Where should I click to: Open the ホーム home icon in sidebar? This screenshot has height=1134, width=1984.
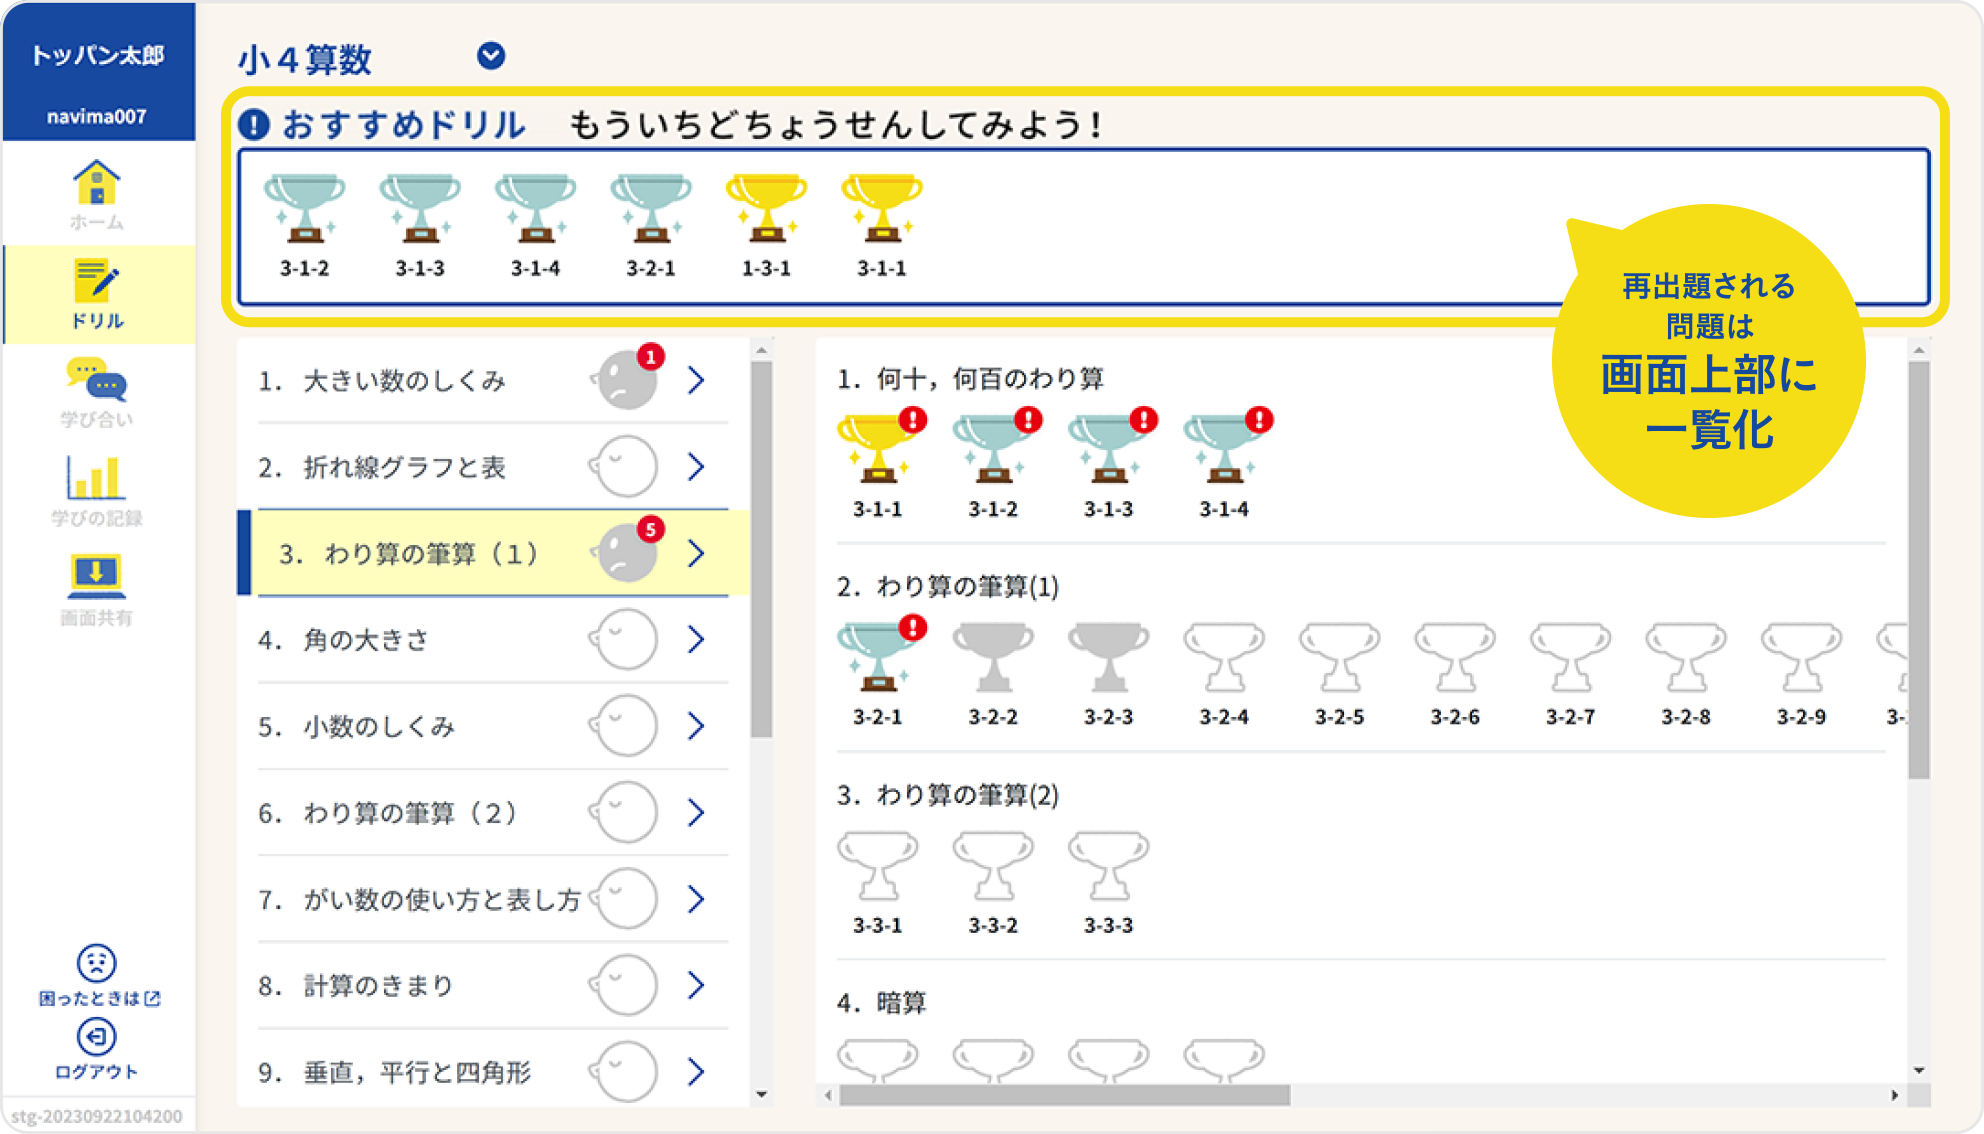(x=97, y=183)
